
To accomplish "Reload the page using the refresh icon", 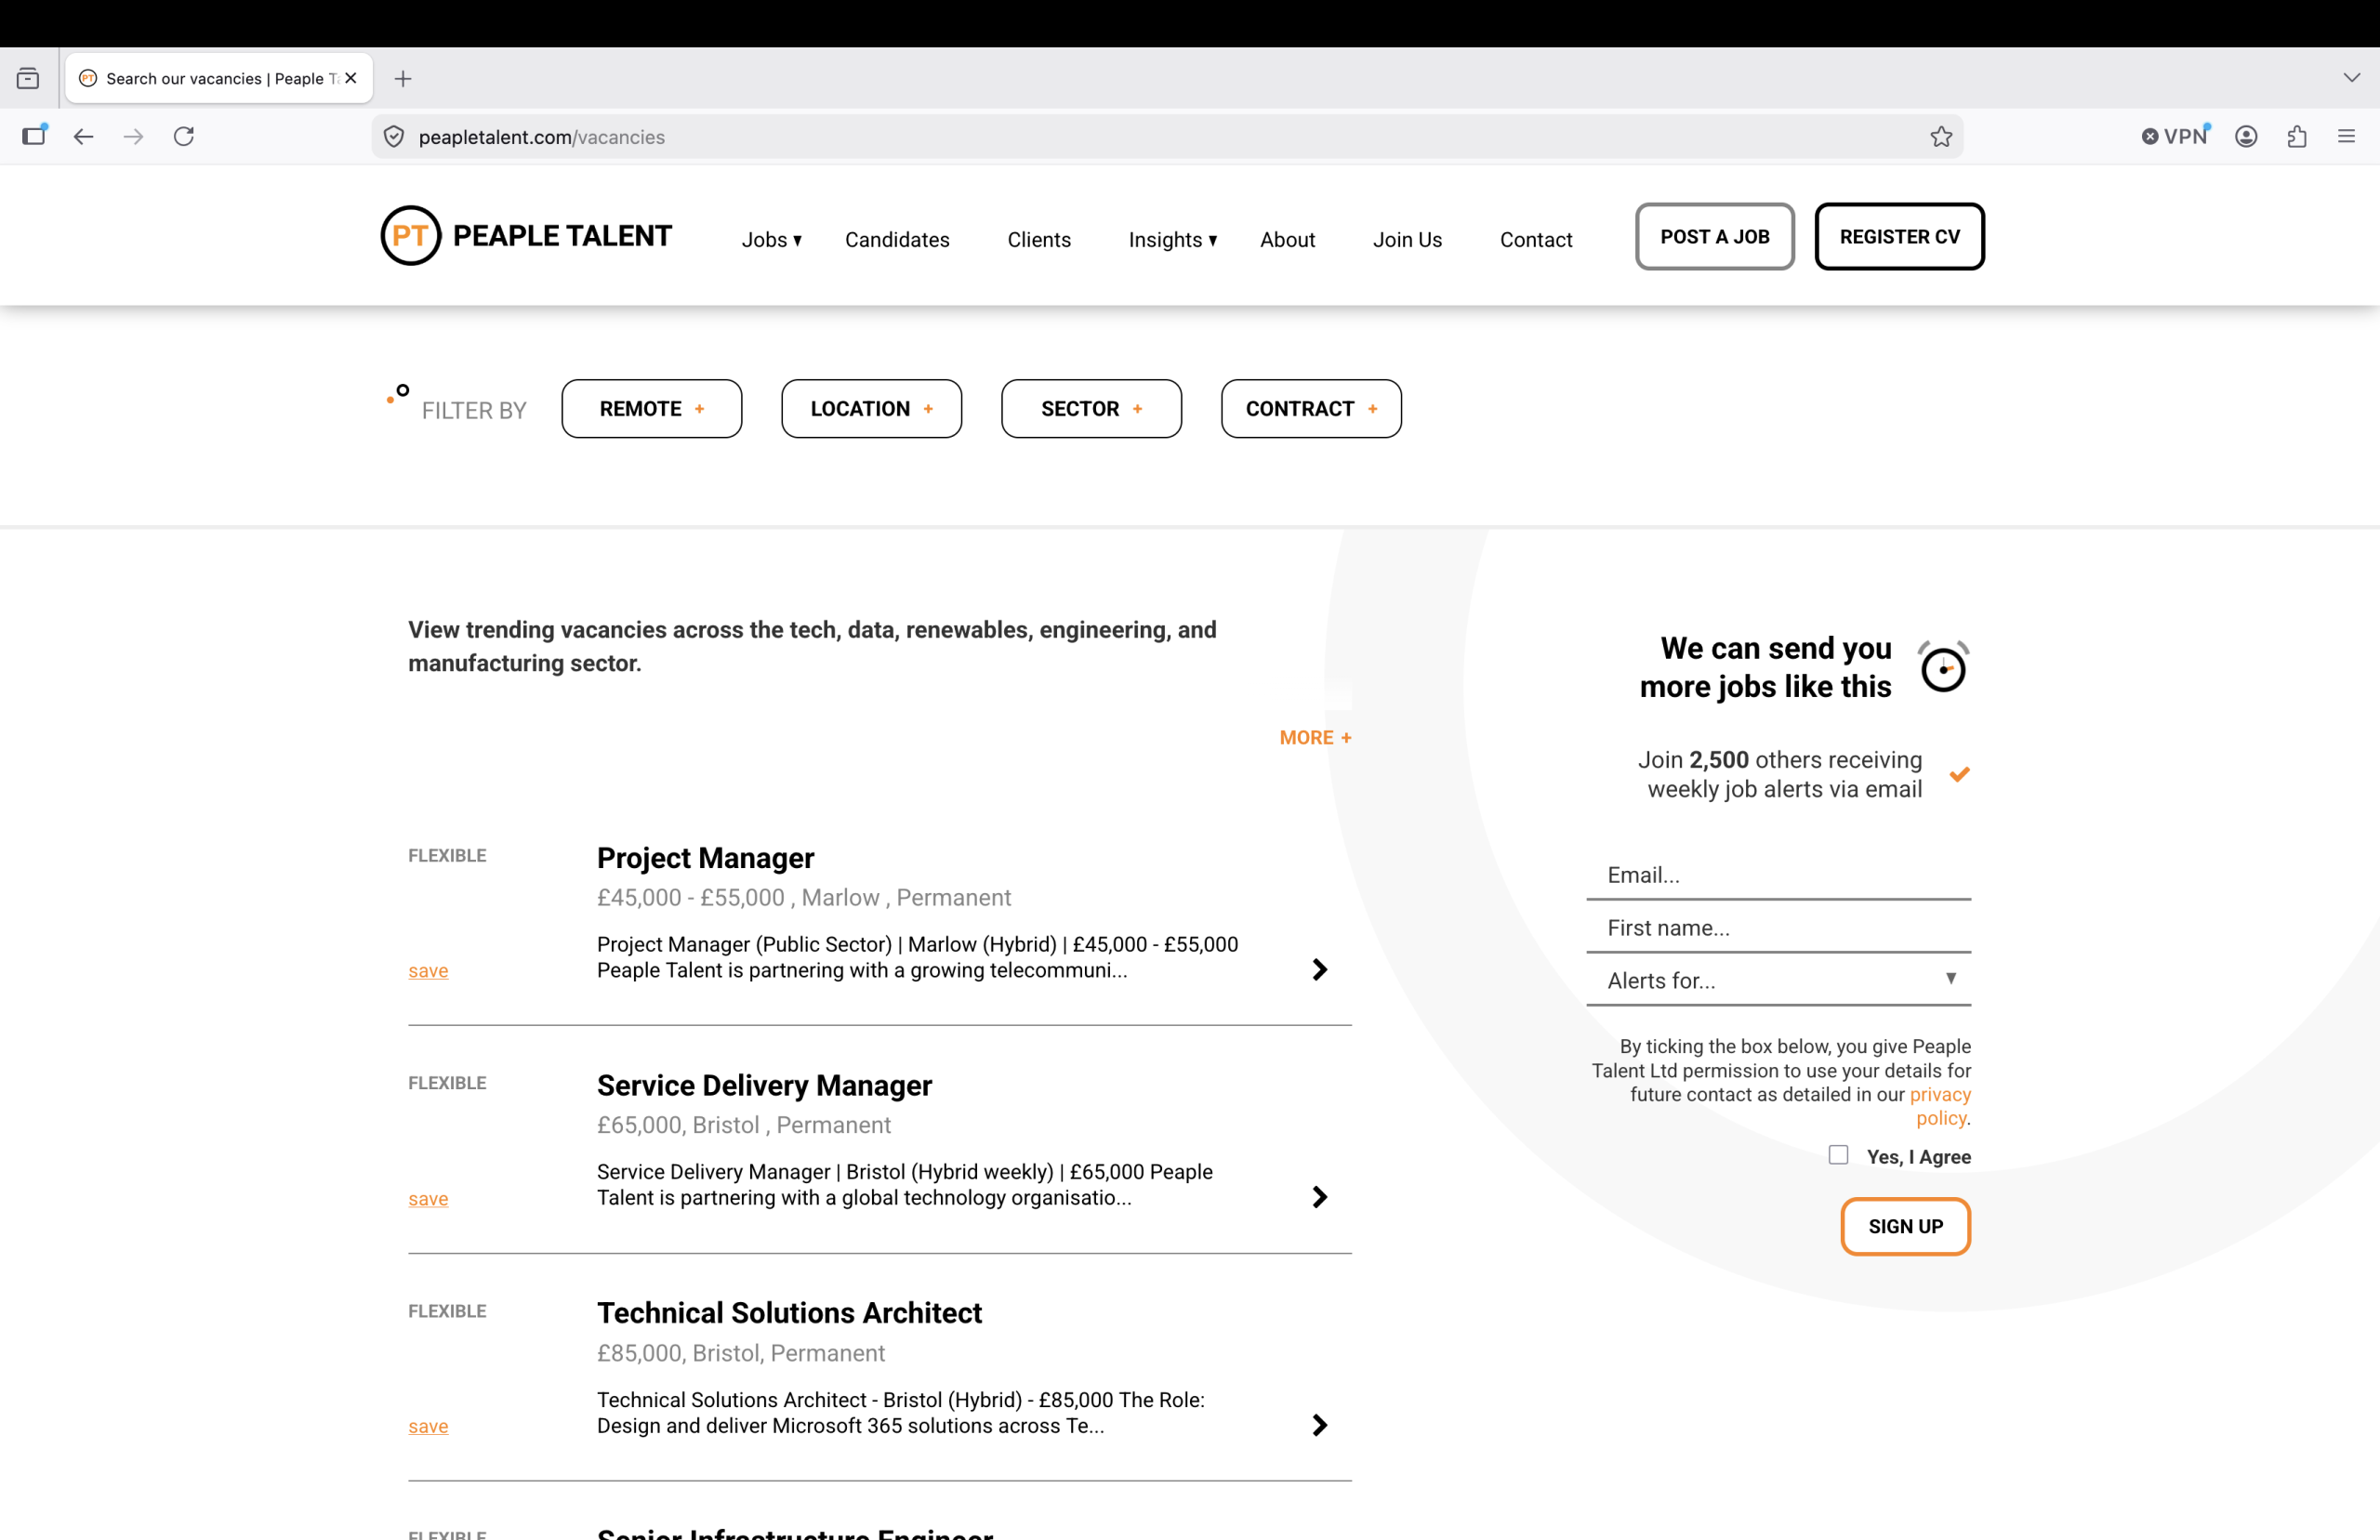I will click(184, 137).
